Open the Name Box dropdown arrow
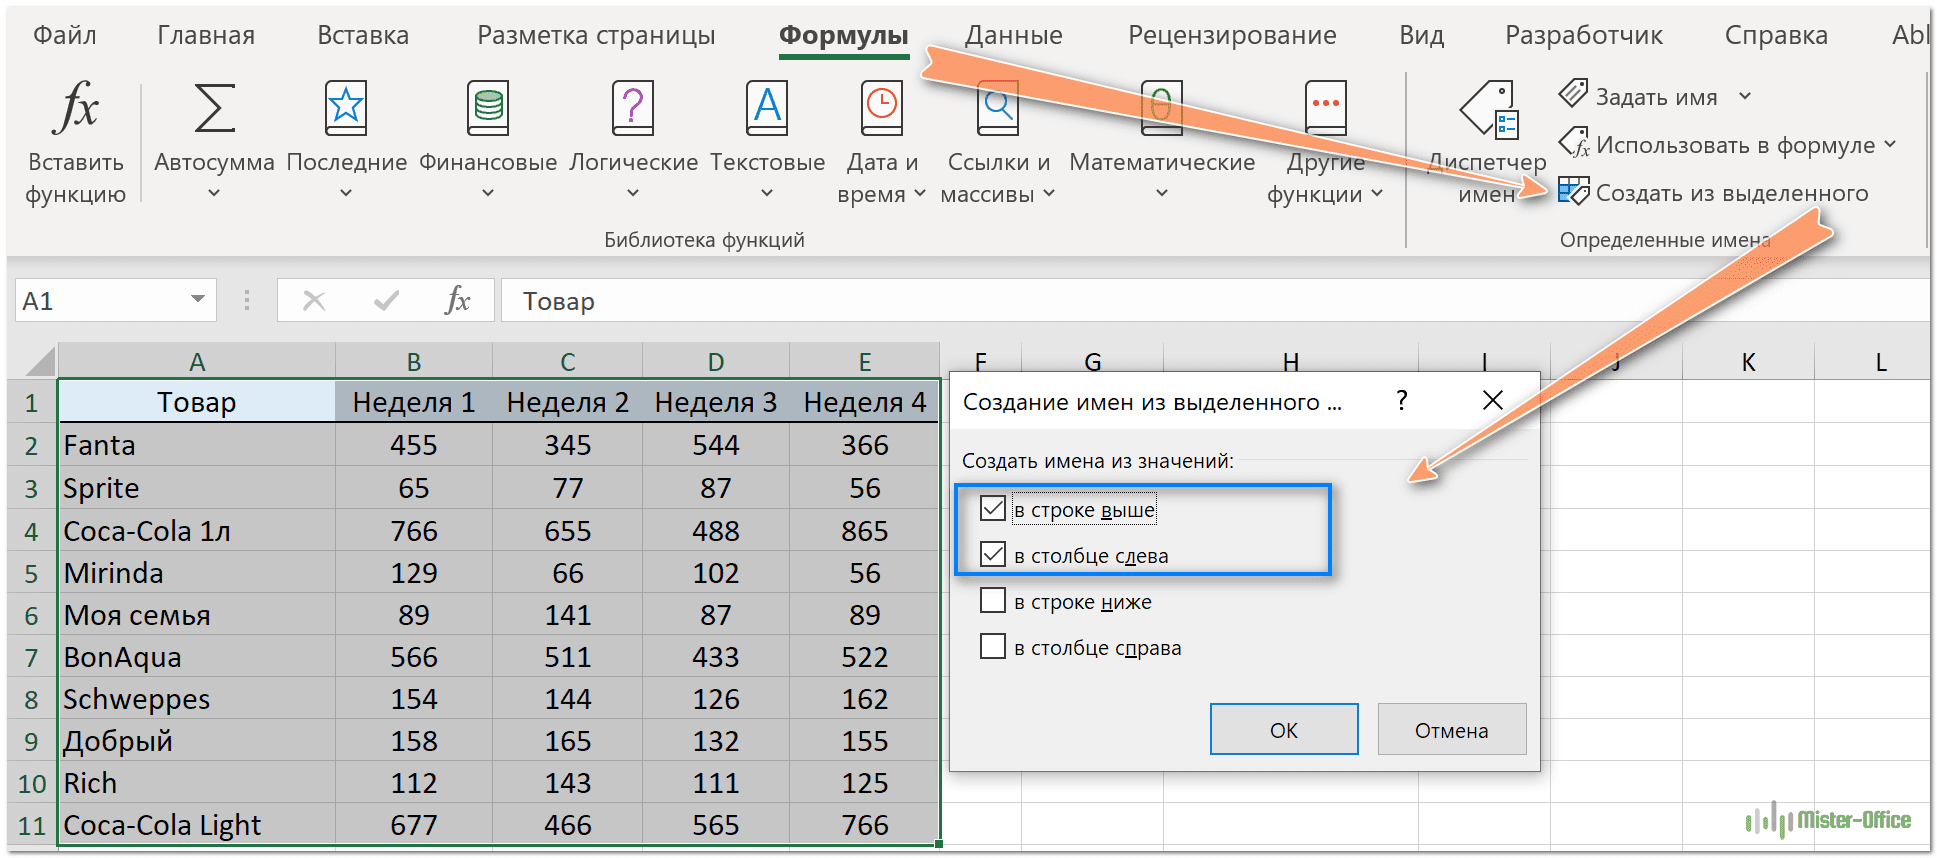This screenshot has height=858, width=1937. tap(198, 299)
